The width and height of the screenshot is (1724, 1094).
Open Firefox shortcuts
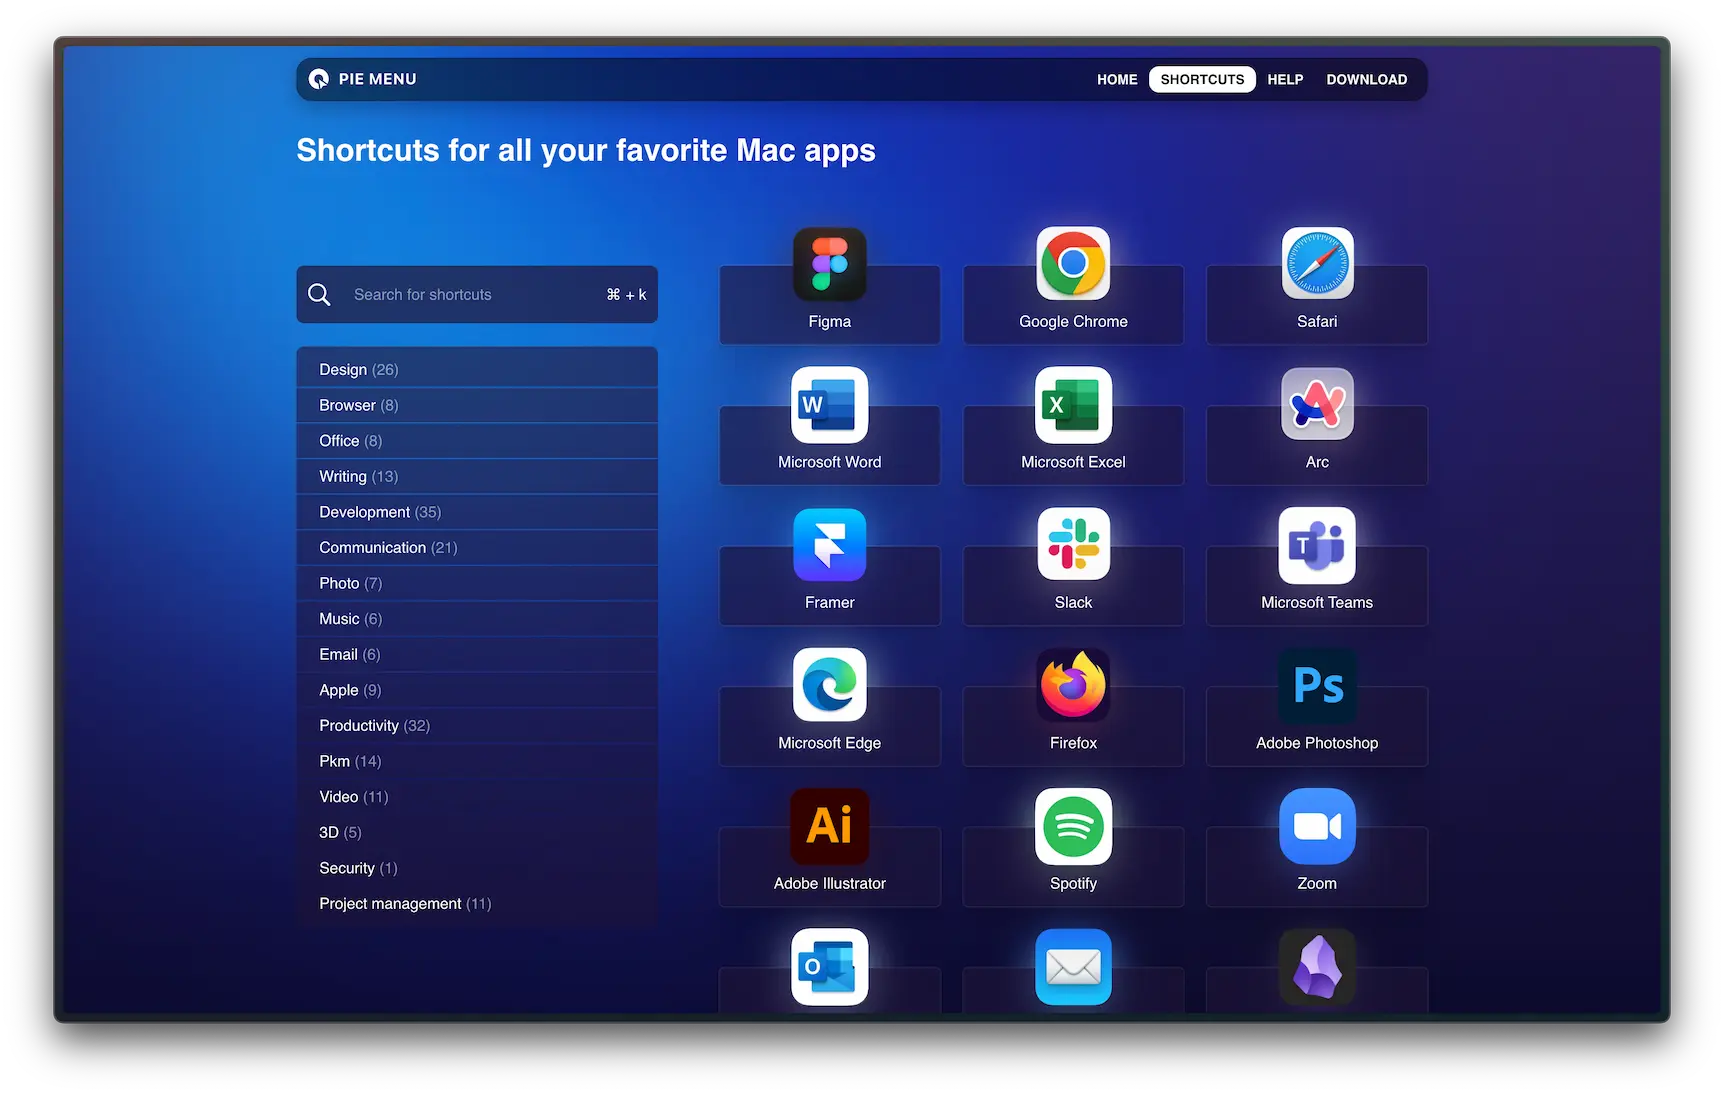[1073, 703]
